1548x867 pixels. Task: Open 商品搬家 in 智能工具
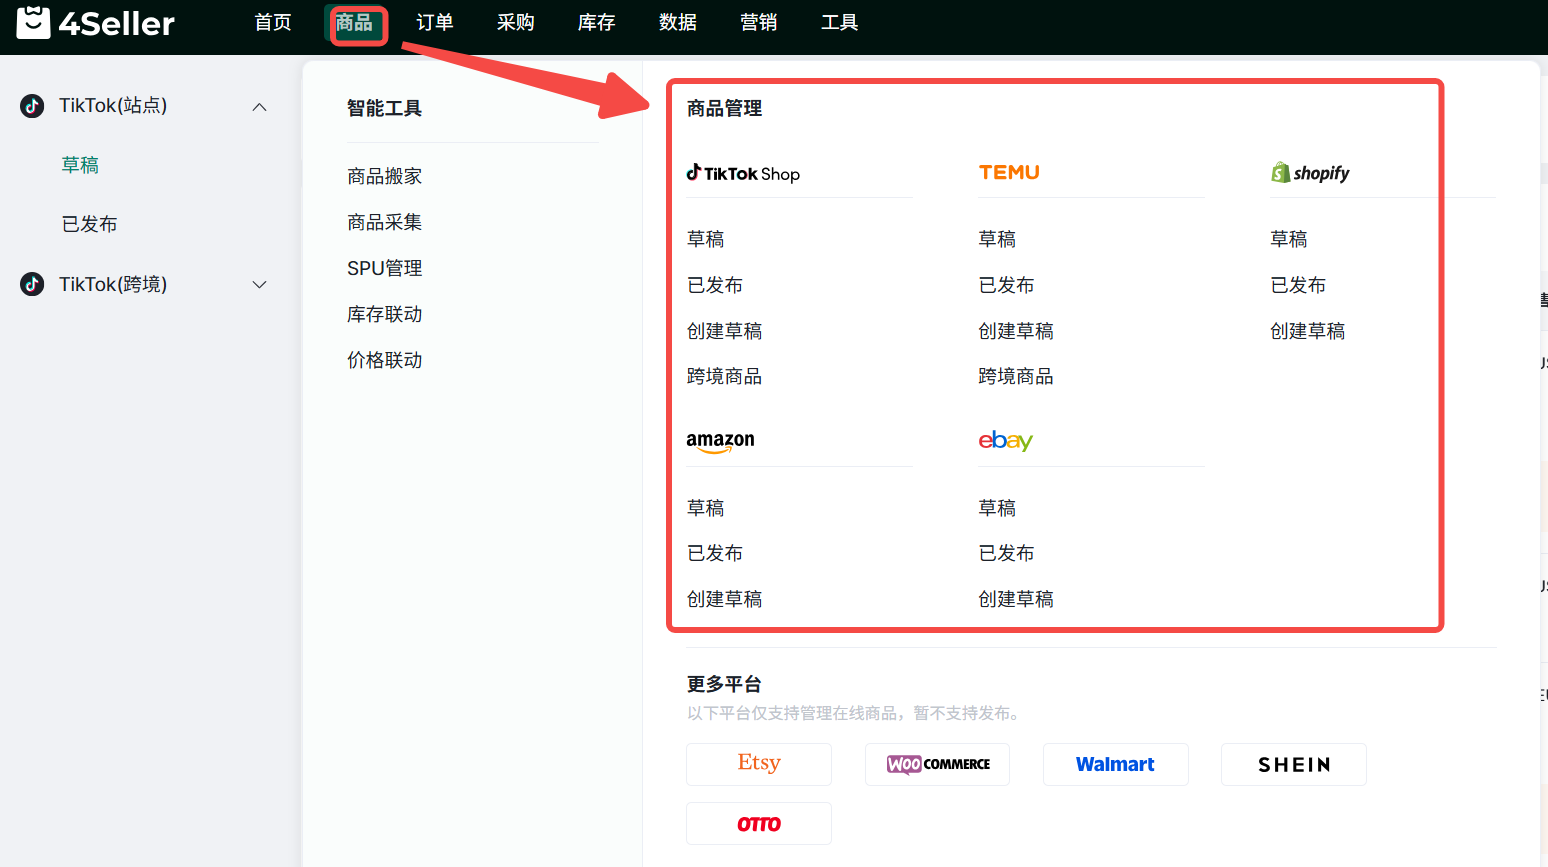point(384,176)
